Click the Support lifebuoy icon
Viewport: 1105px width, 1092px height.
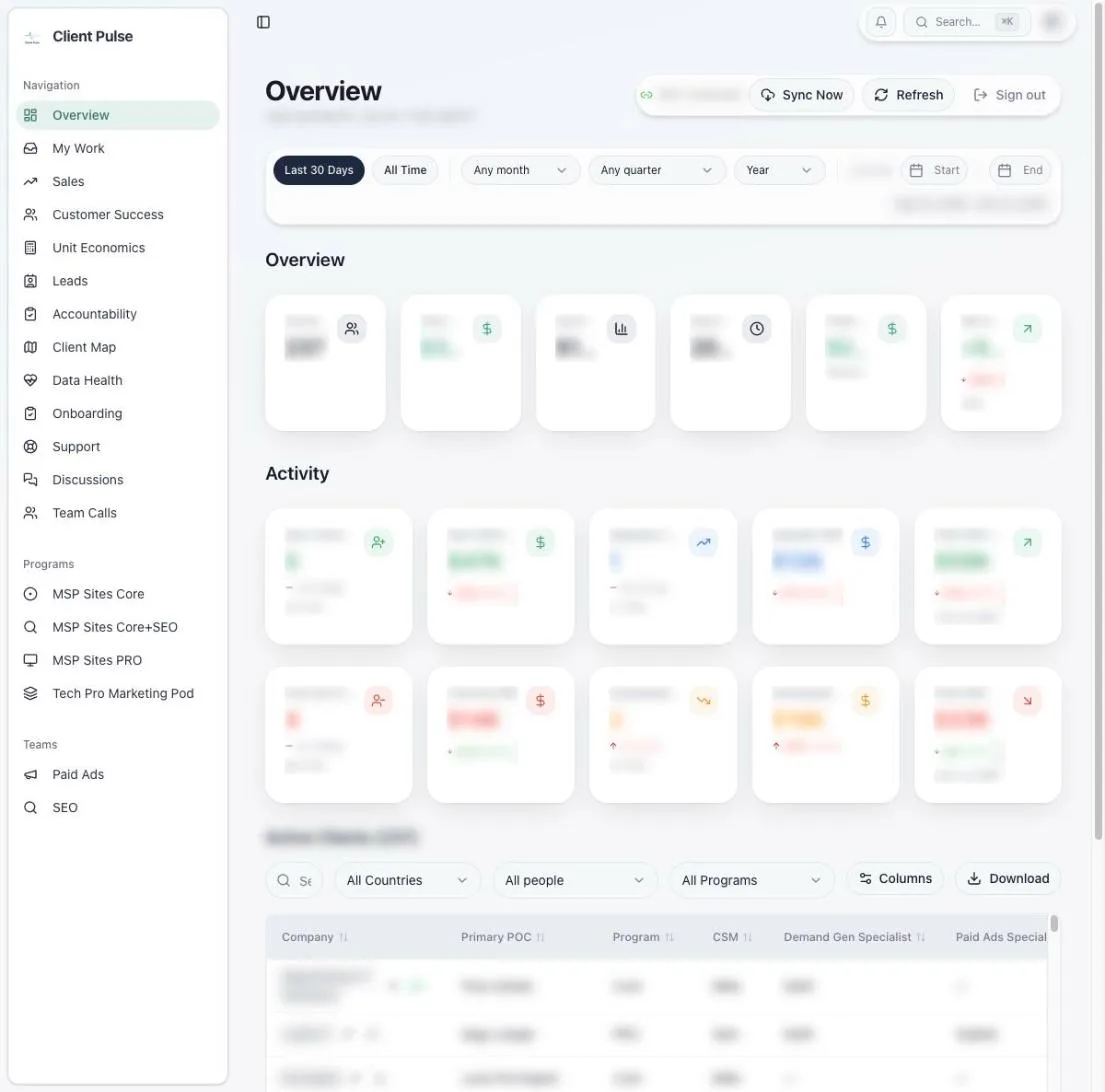coord(30,446)
